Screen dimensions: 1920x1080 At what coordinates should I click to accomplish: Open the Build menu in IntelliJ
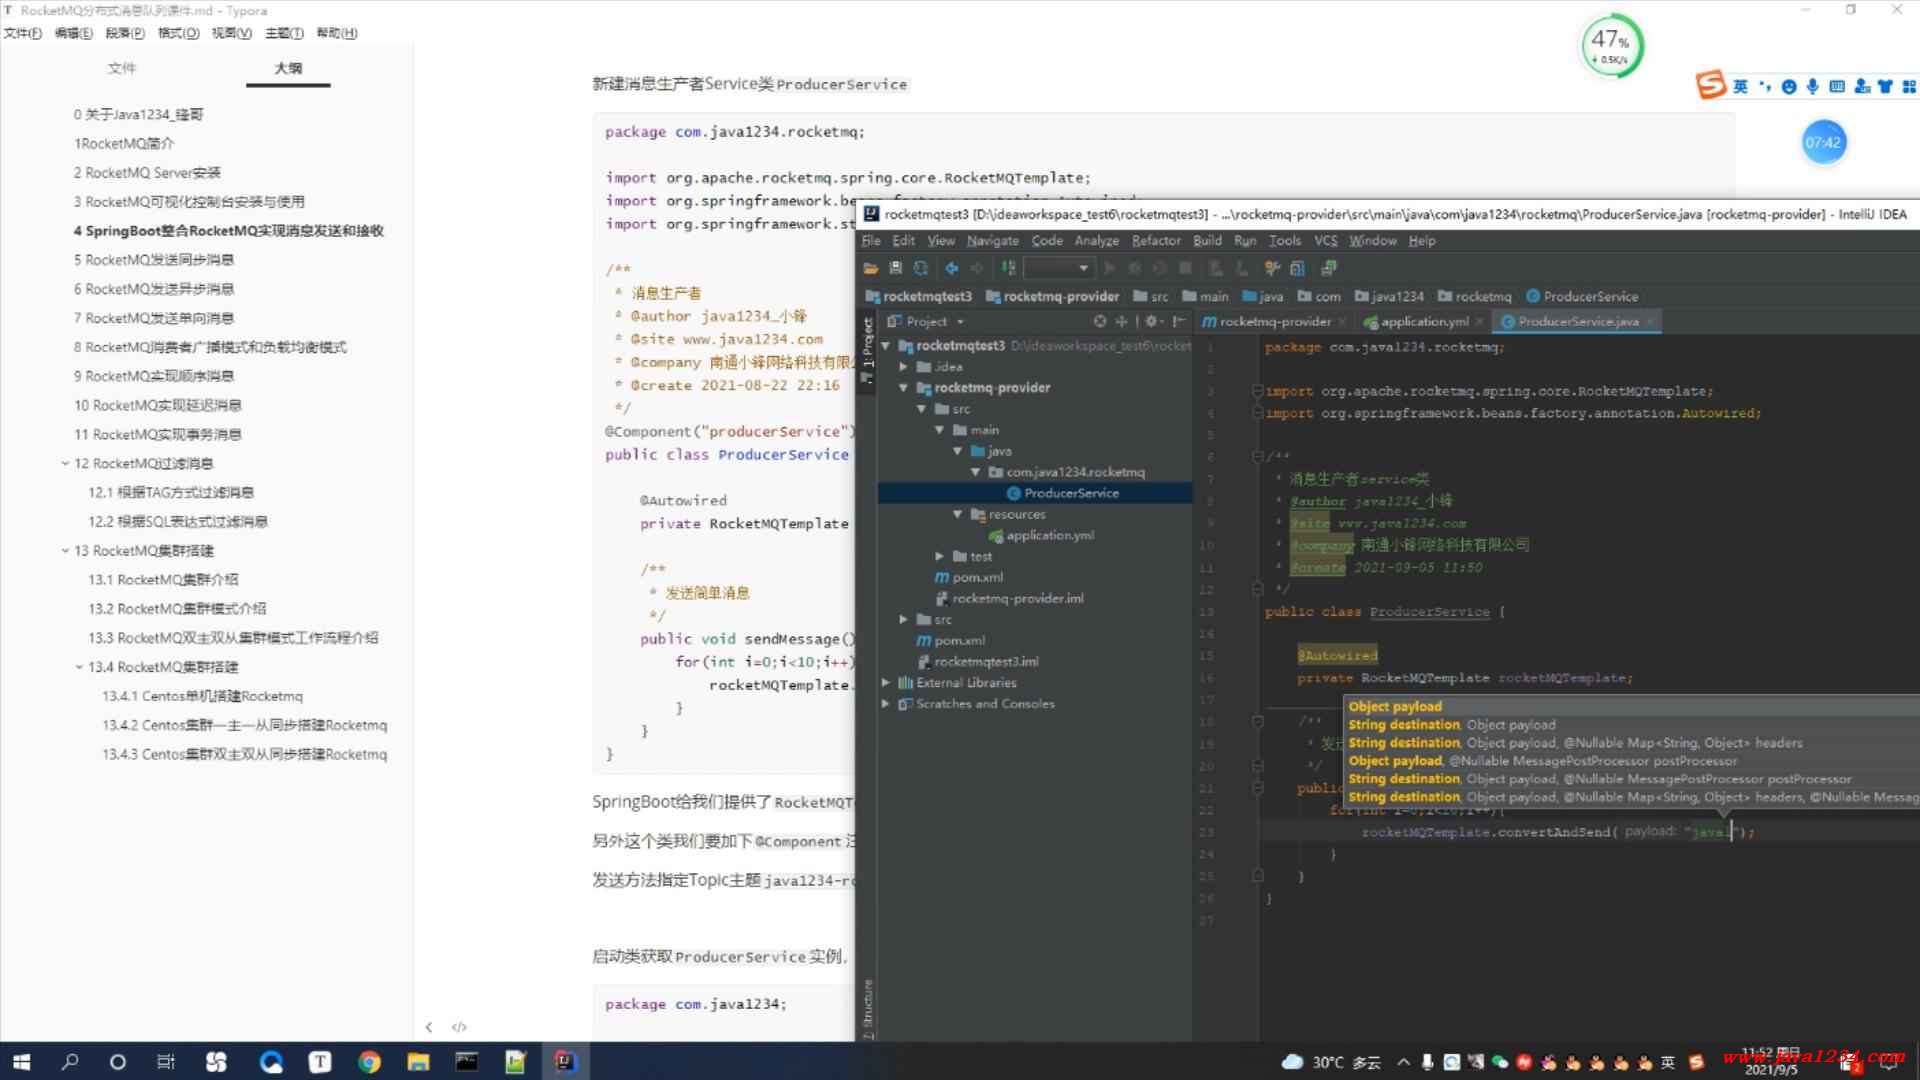point(1207,240)
